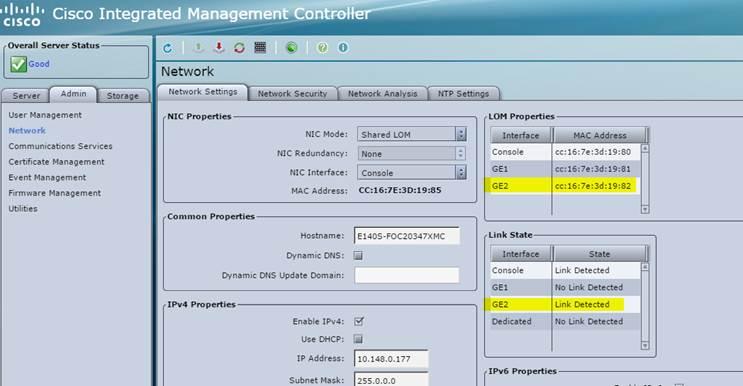The image size is (743, 386).
Task: Select Console row in Link State table
Action: pos(565,270)
